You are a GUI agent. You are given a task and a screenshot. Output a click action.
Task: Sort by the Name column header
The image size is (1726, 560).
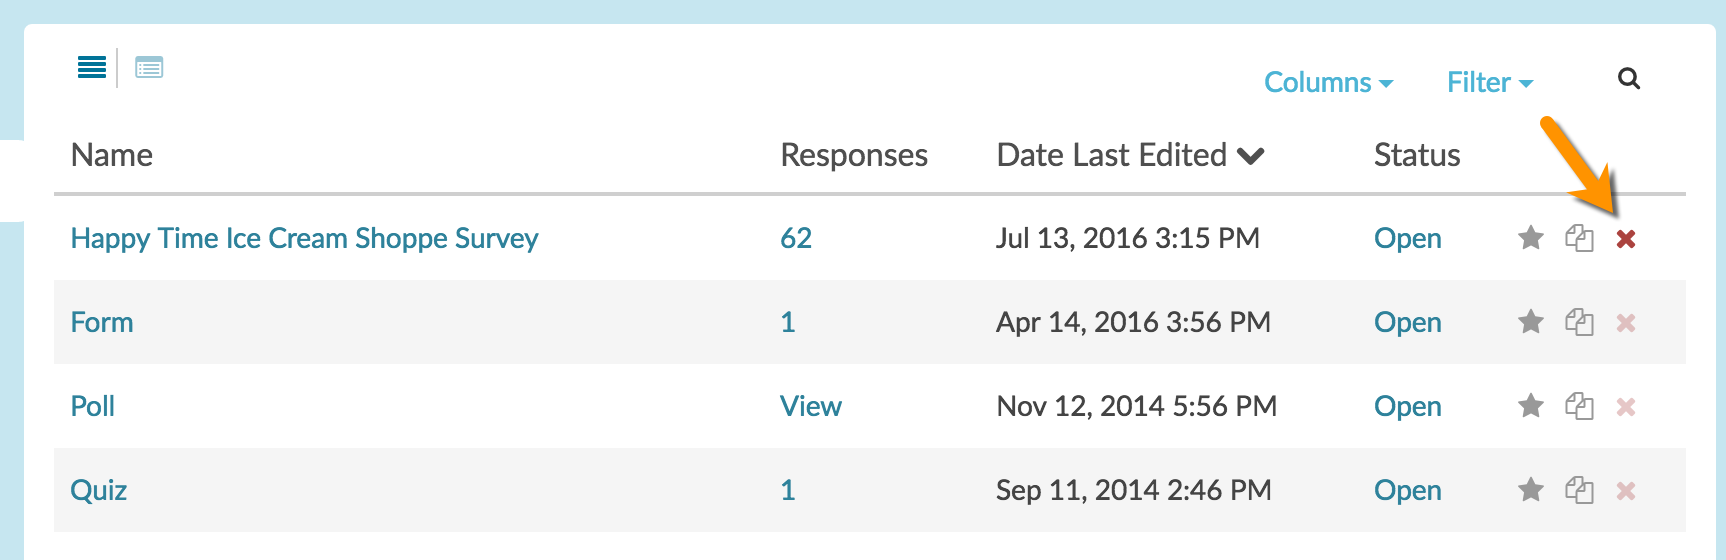point(112,155)
